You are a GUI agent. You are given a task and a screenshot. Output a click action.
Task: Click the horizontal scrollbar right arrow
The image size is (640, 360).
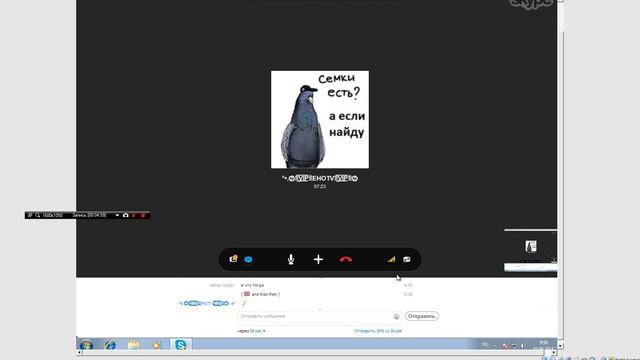coord(553,352)
